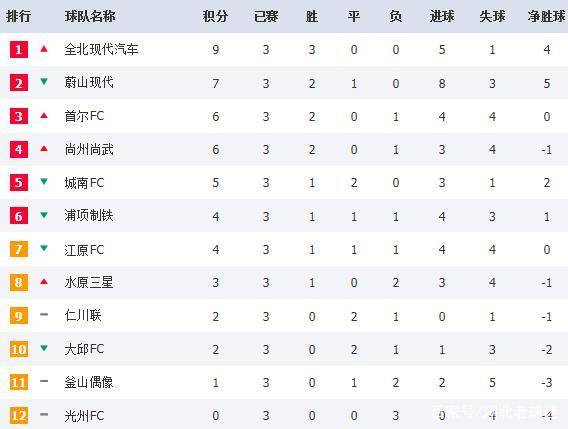Image resolution: width=568 pixels, height=429 pixels.
Task: Click the red rank 2 badge
Action: pos(19,83)
